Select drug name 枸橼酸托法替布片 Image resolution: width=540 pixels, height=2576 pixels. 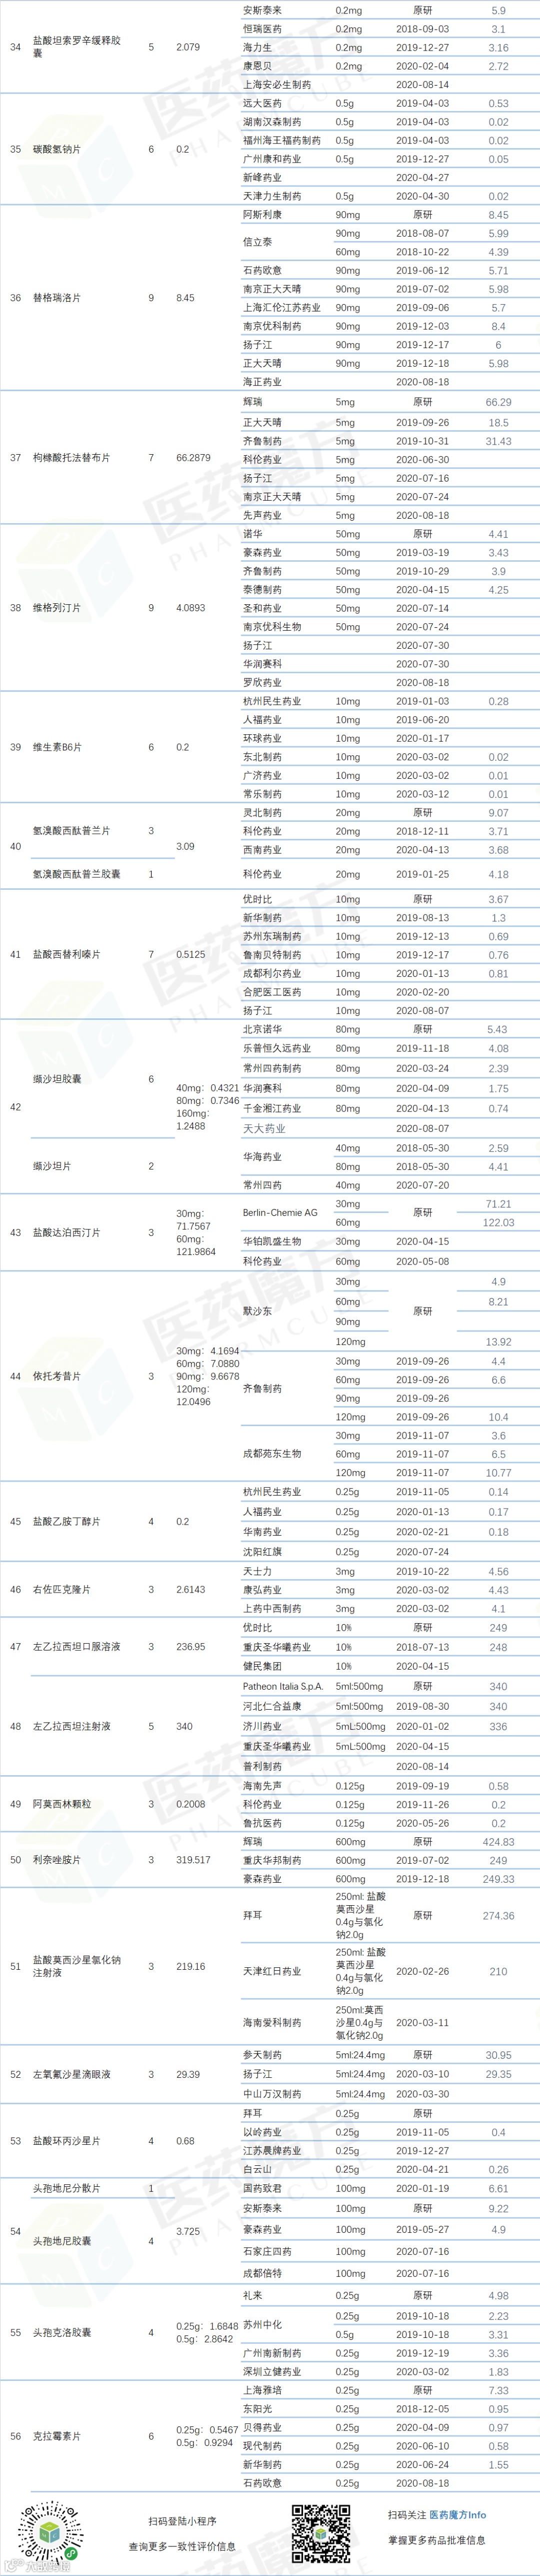coord(72,458)
